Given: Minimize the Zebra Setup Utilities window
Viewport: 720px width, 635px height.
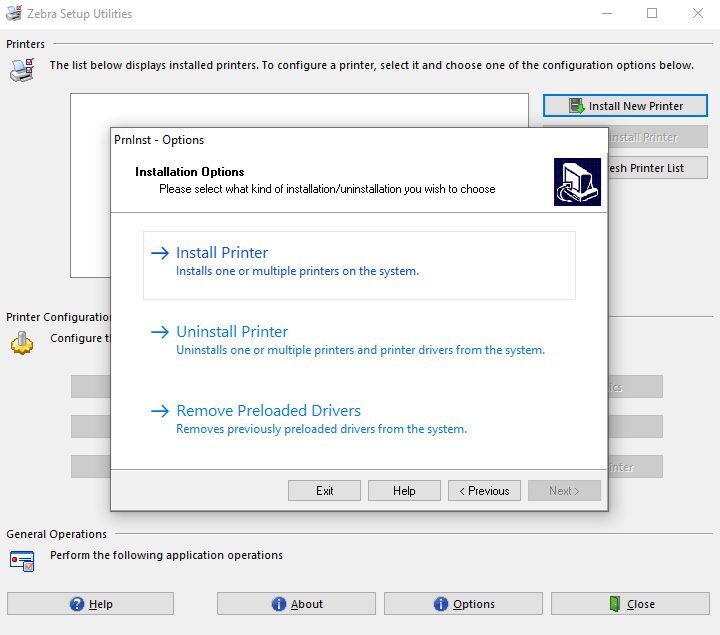Looking at the screenshot, I should [607, 13].
